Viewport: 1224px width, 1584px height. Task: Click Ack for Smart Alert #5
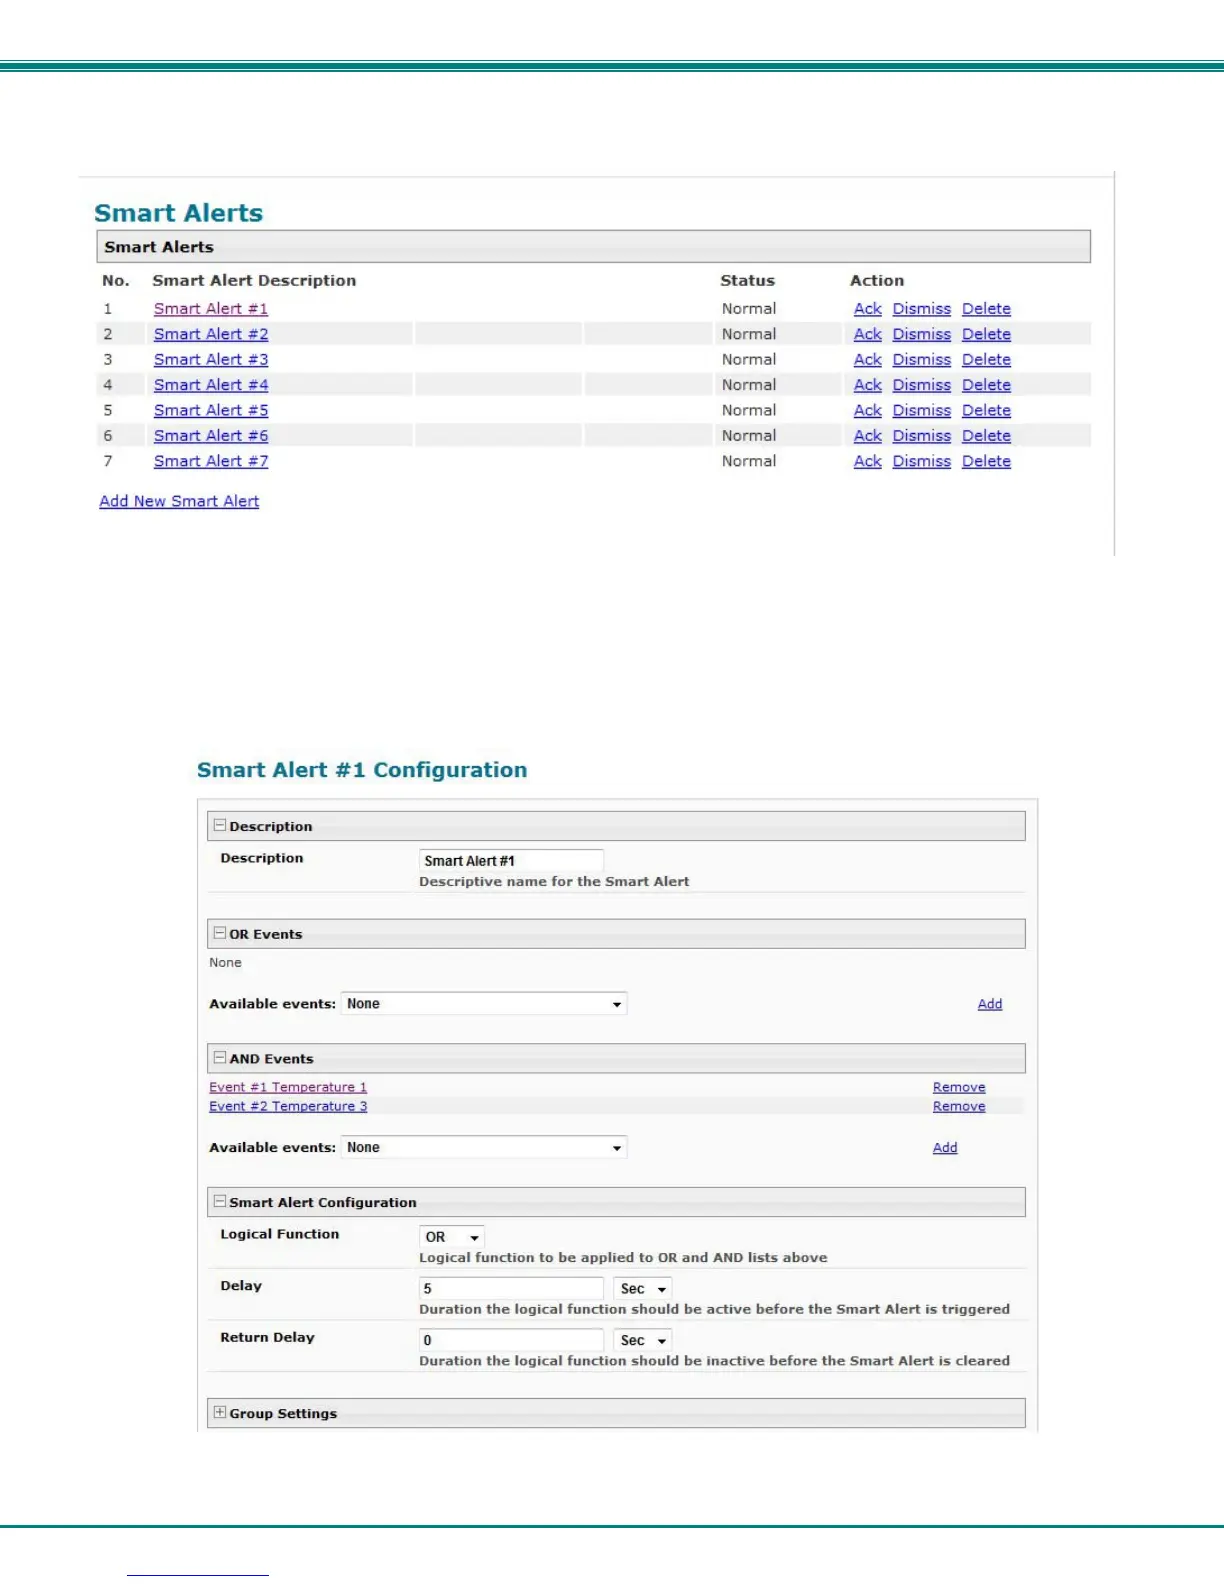pos(868,411)
